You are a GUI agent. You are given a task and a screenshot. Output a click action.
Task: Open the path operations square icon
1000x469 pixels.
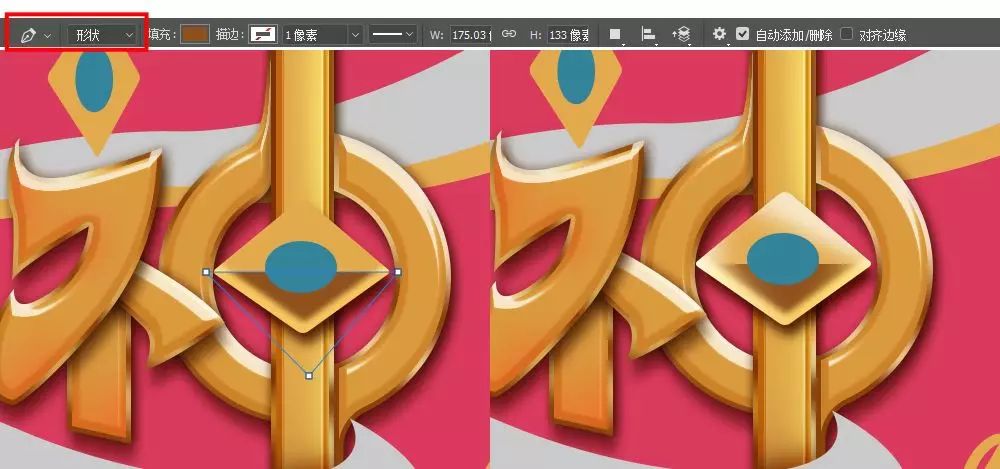pos(615,35)
